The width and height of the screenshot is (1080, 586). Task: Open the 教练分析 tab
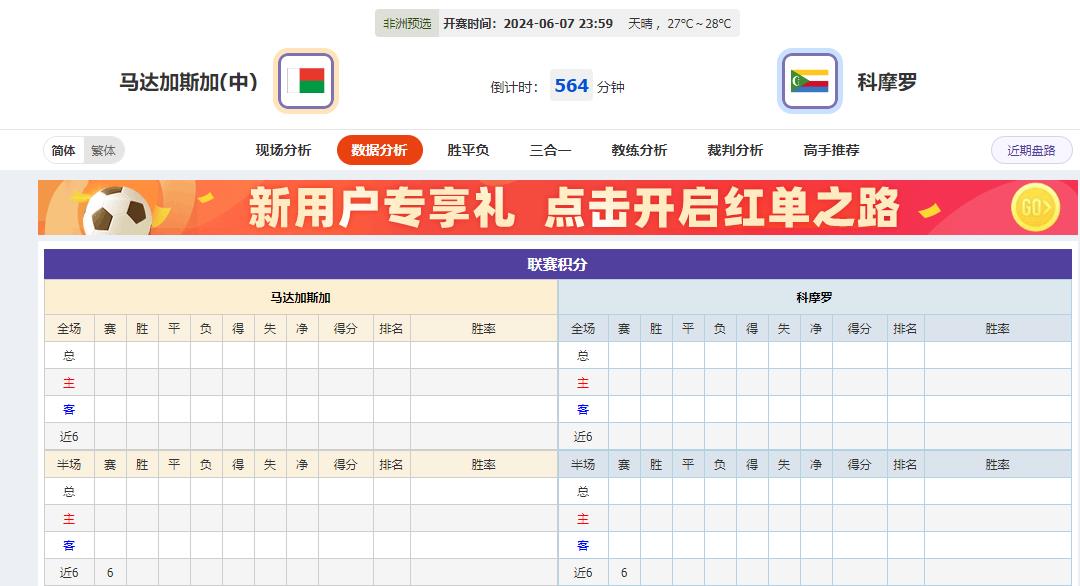(638, 149)
